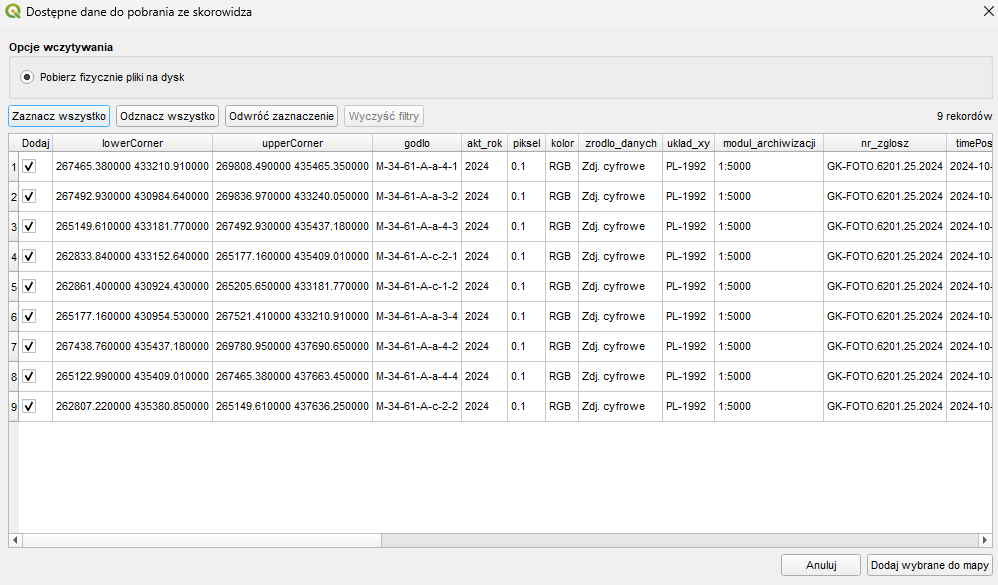This screenshot has width=998, height=585.
Task: Close the download data dialog
Action: coord(983,12)
